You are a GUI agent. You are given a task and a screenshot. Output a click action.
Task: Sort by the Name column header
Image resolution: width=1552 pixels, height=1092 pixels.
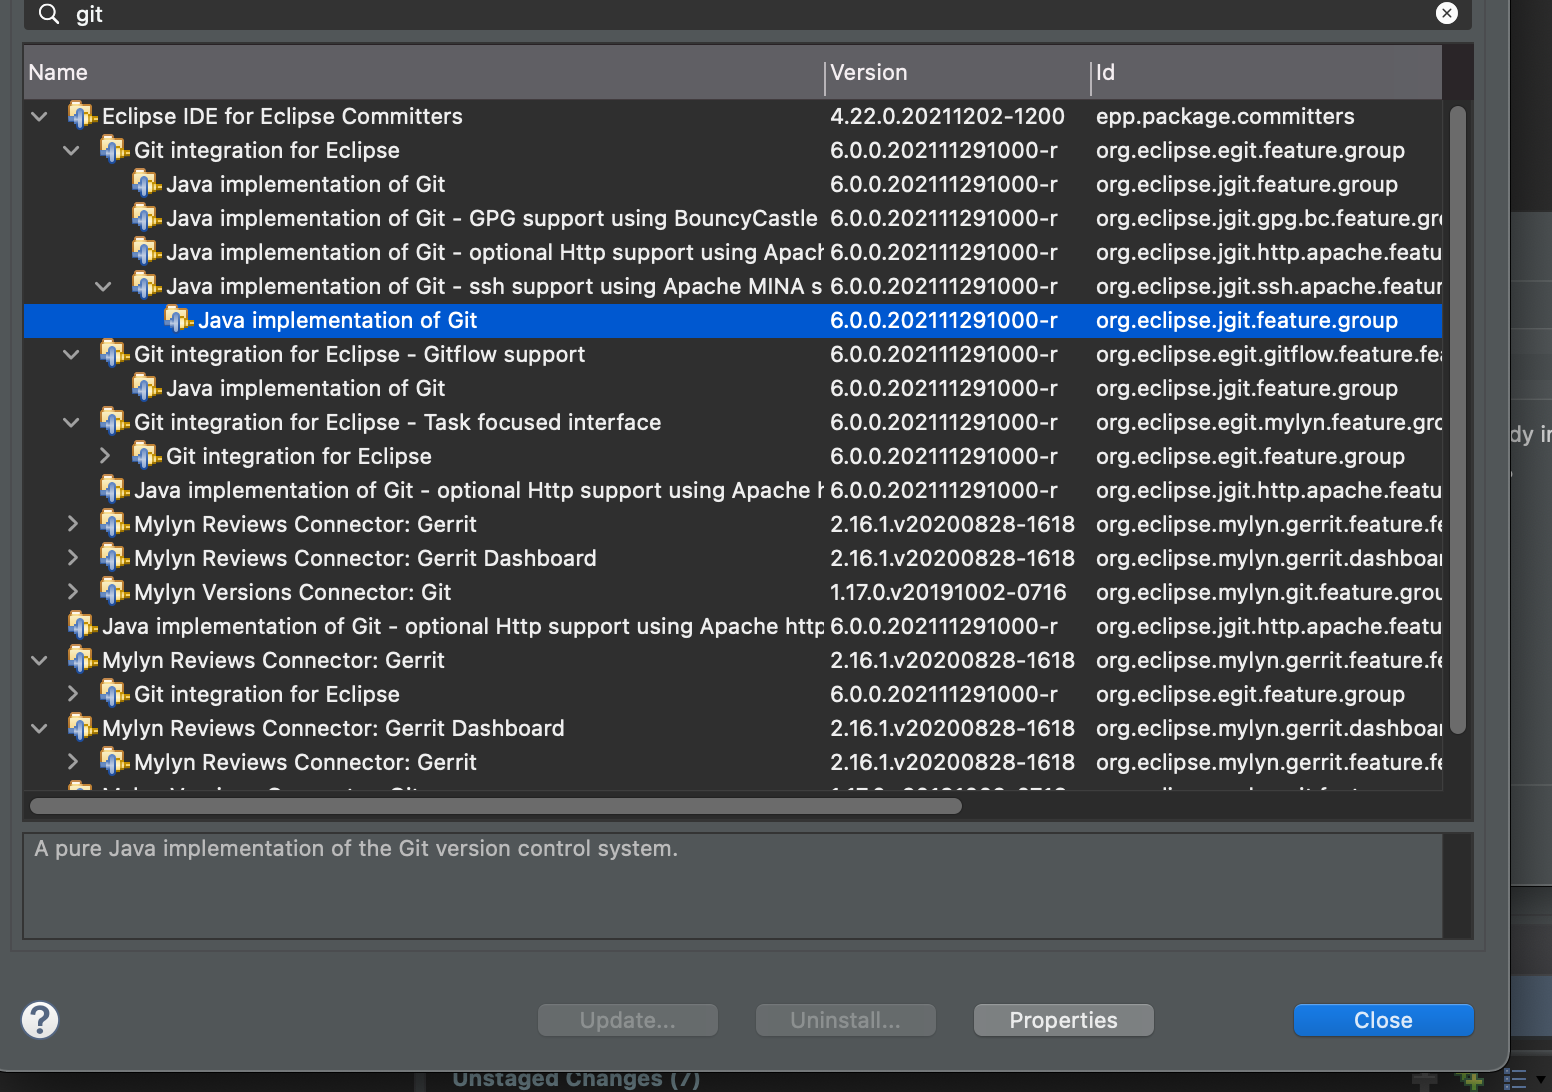[58, 72]
